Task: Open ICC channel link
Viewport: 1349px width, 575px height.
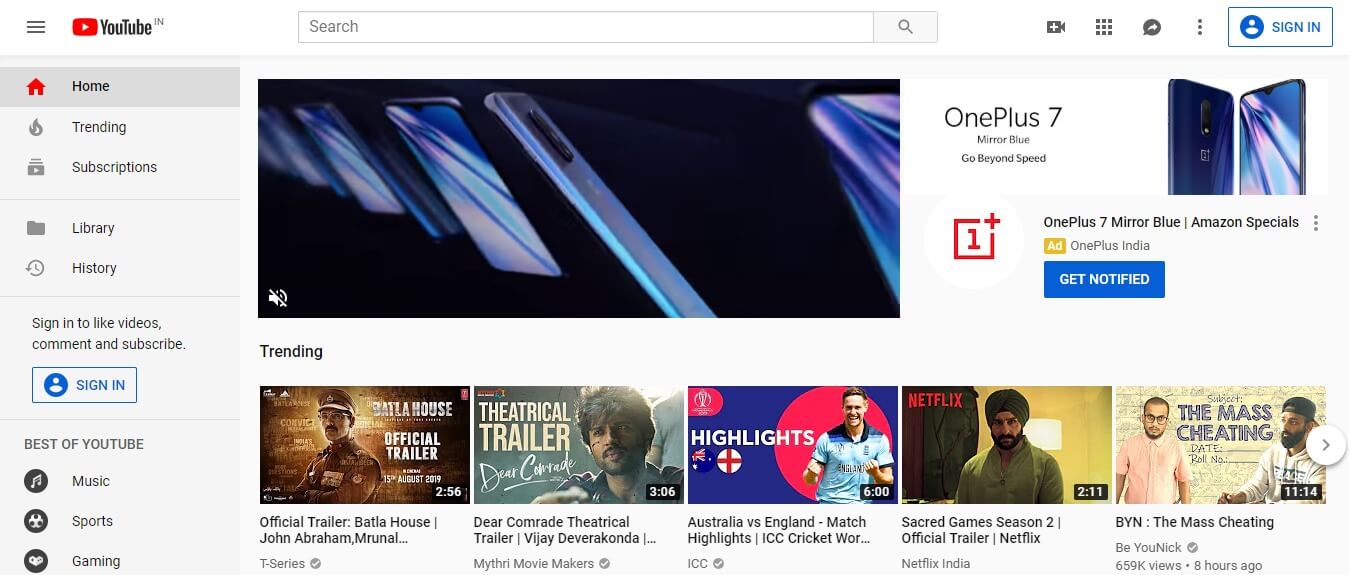Action: pos(698,564)
